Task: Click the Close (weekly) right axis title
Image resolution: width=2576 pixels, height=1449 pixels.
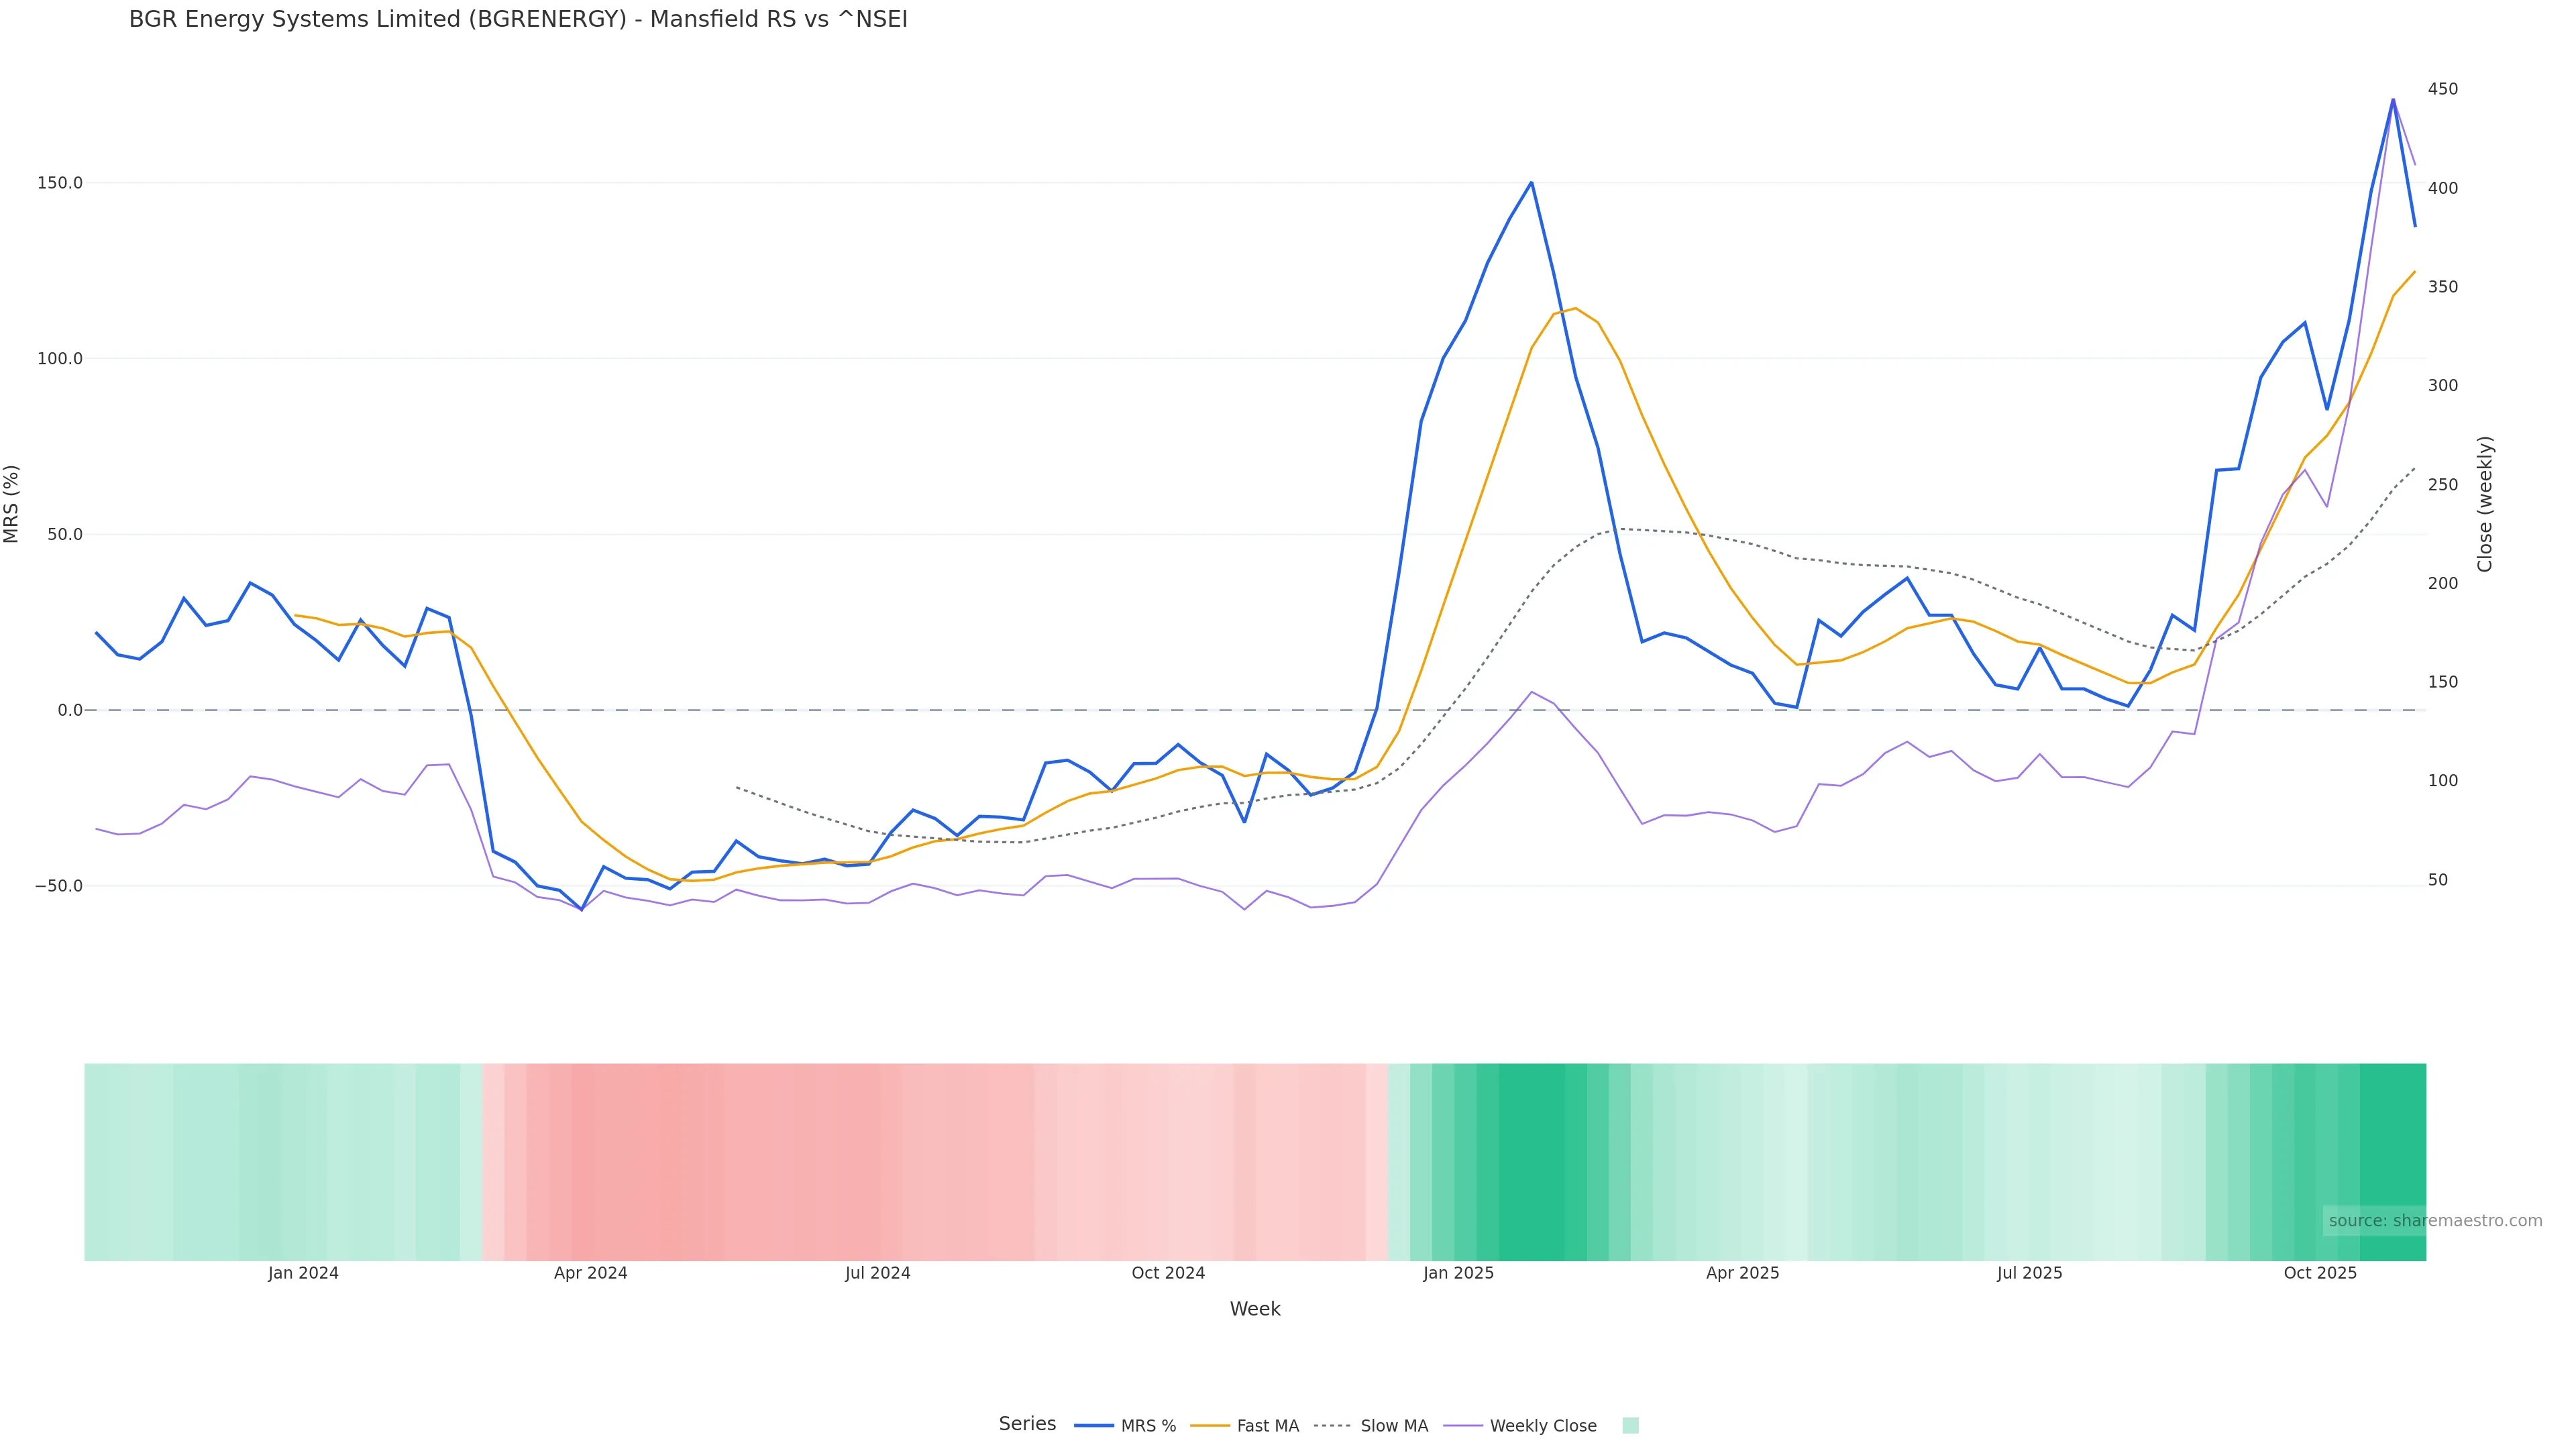Action: pyautogui.click(x=2485, y=504)
